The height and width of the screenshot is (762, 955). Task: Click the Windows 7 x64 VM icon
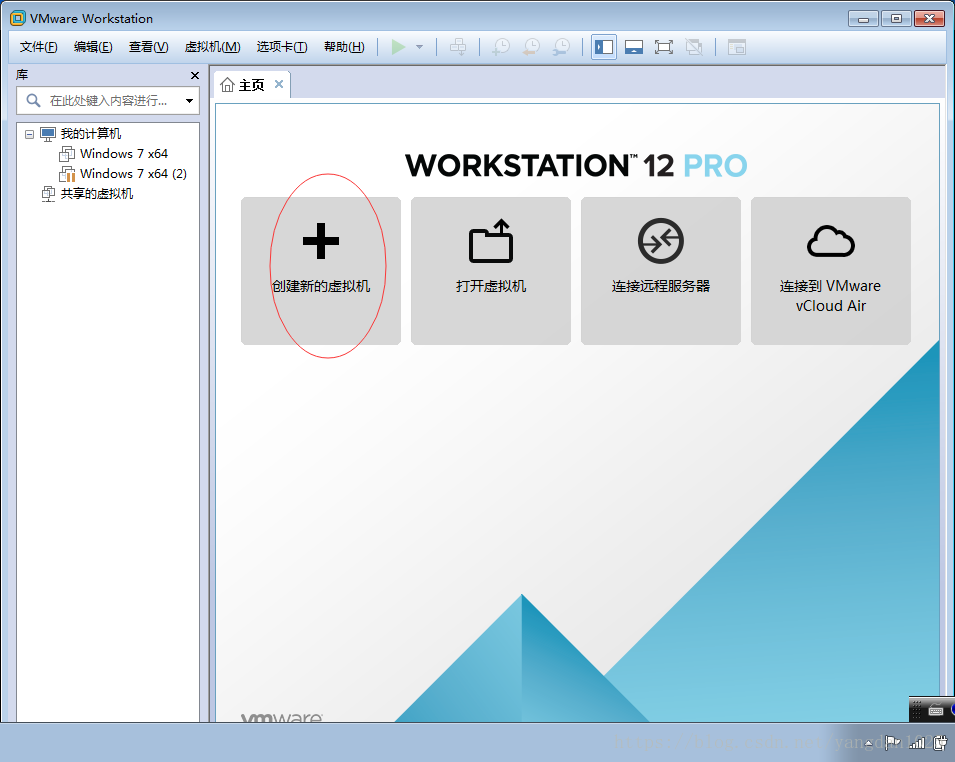click(67, 153)
